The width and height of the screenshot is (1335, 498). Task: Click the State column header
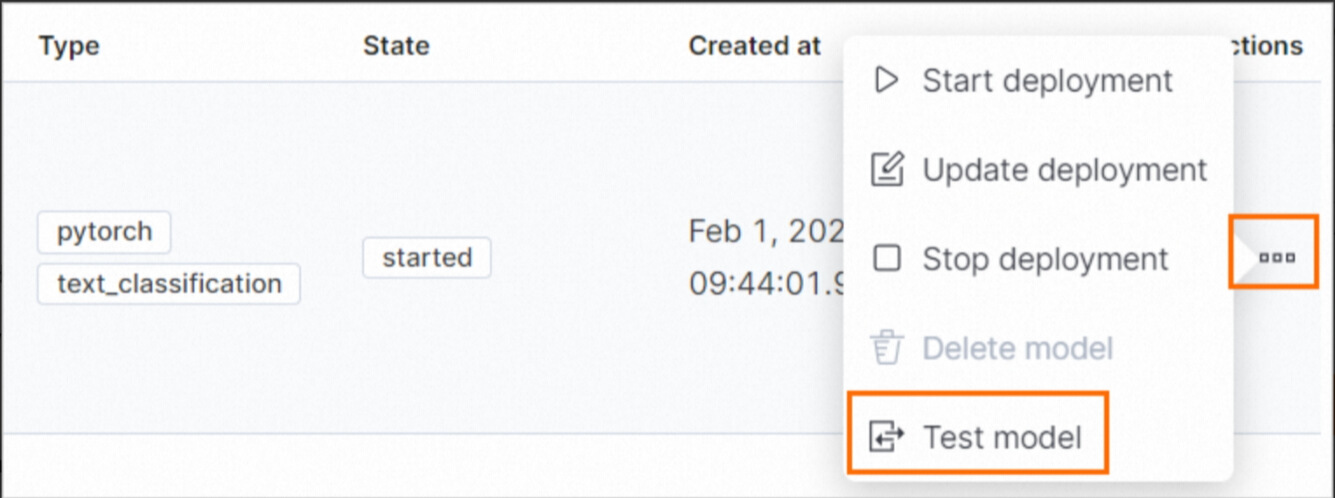tap(396, 46)
